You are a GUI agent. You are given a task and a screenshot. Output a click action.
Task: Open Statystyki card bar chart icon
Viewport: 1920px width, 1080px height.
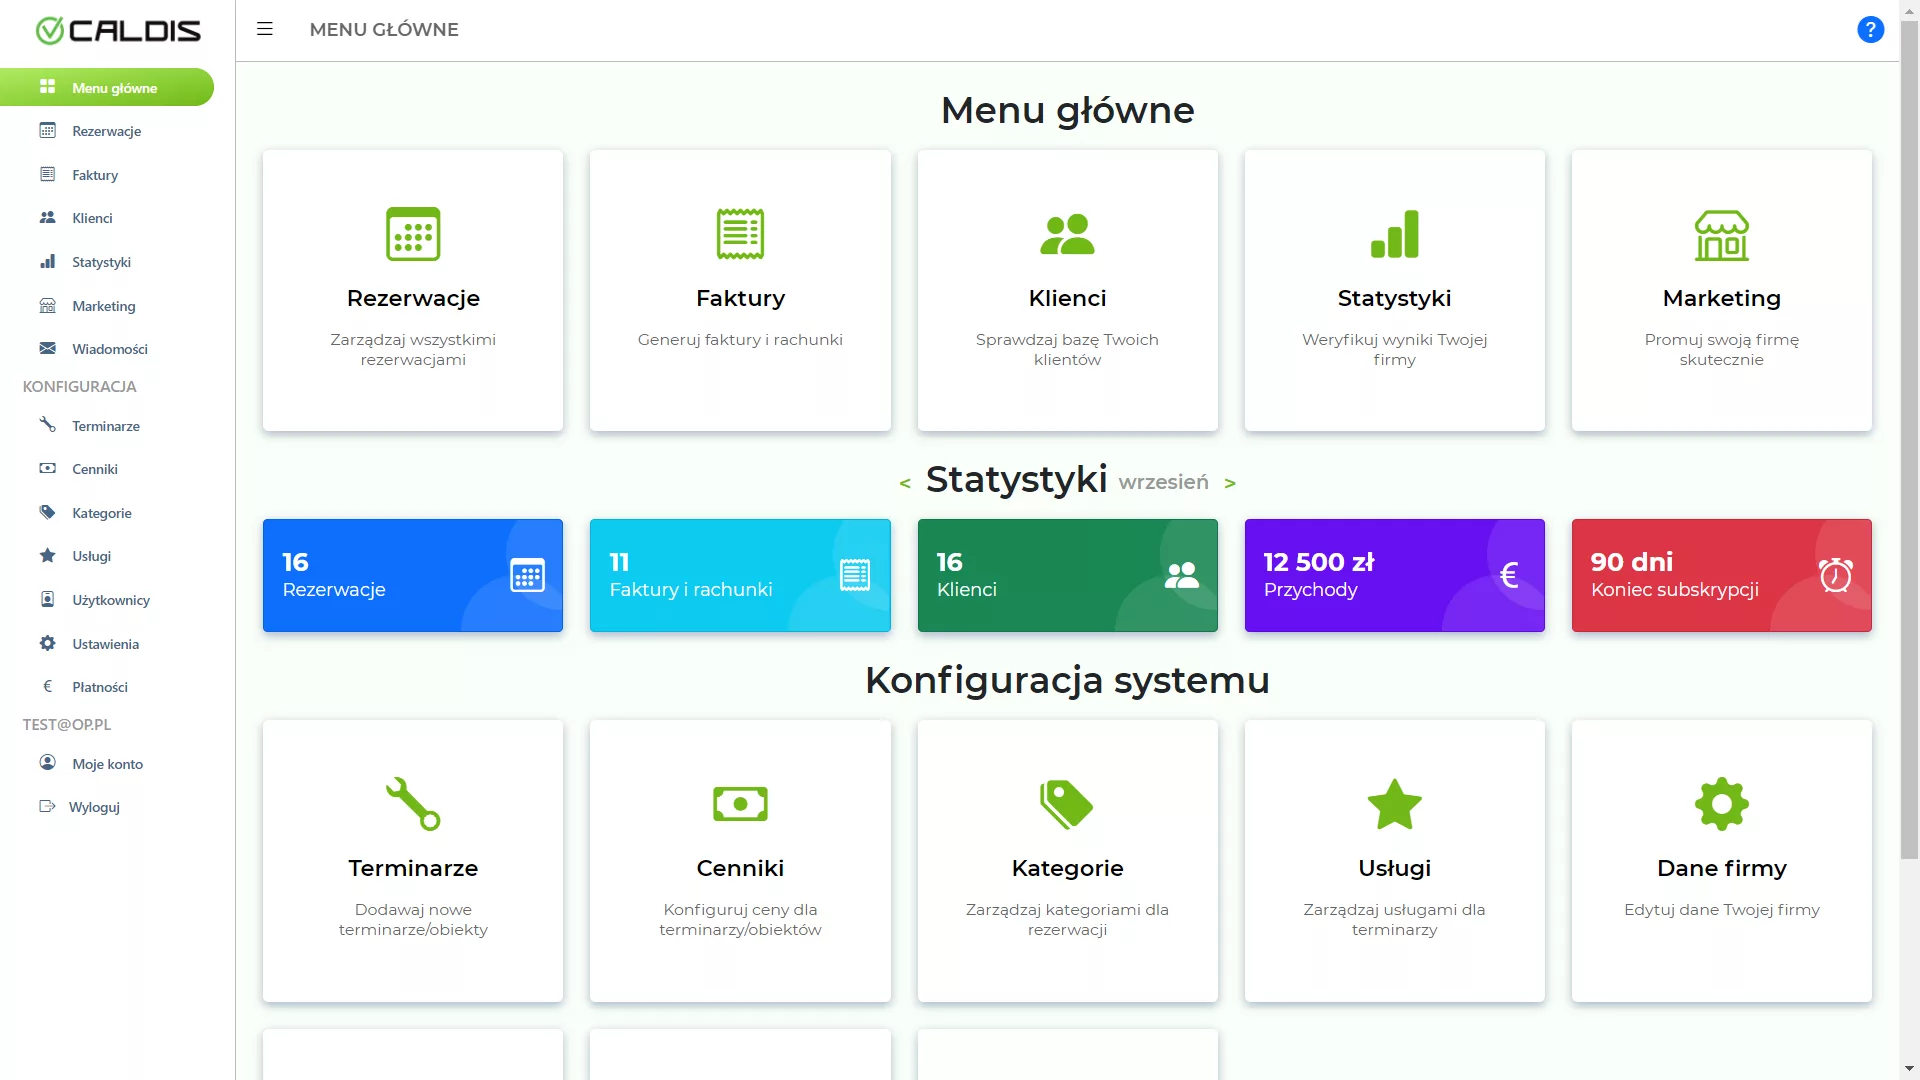[x=1394, y=234]
